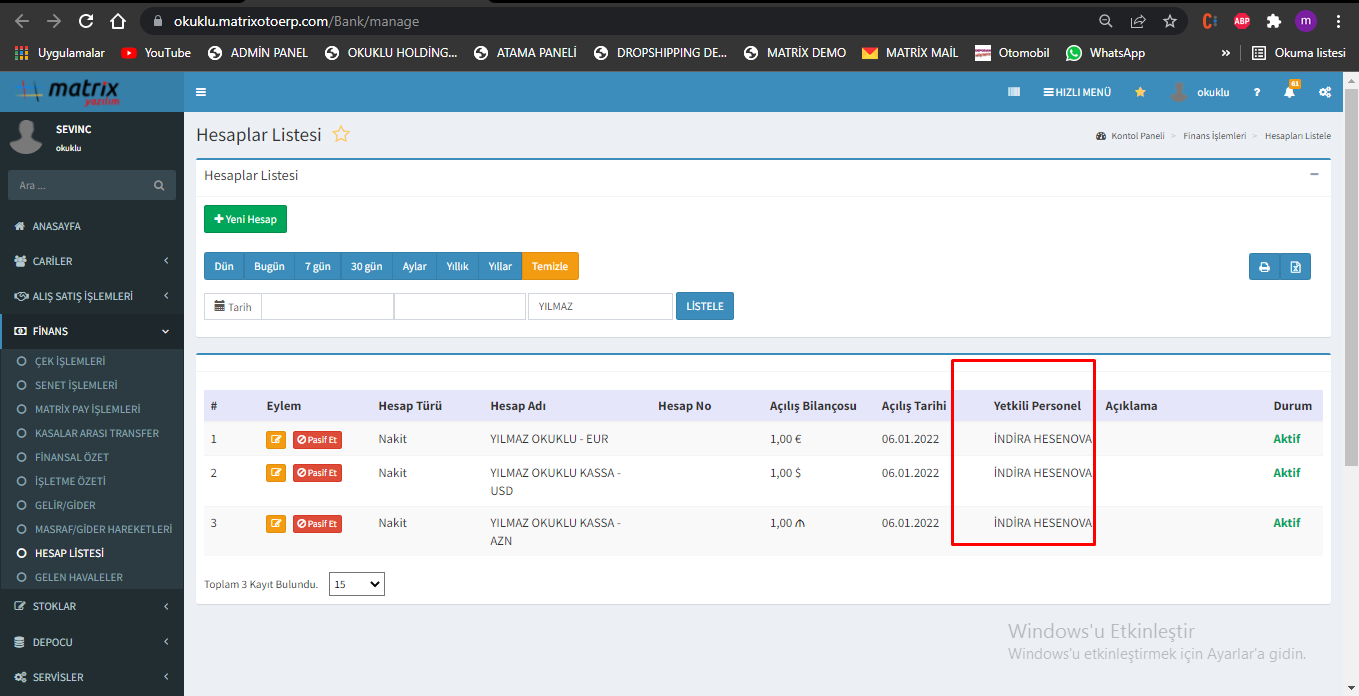Screen dimensions: 1359x696
Task: Open the records per page dropdown
Action: coord(357,584)
